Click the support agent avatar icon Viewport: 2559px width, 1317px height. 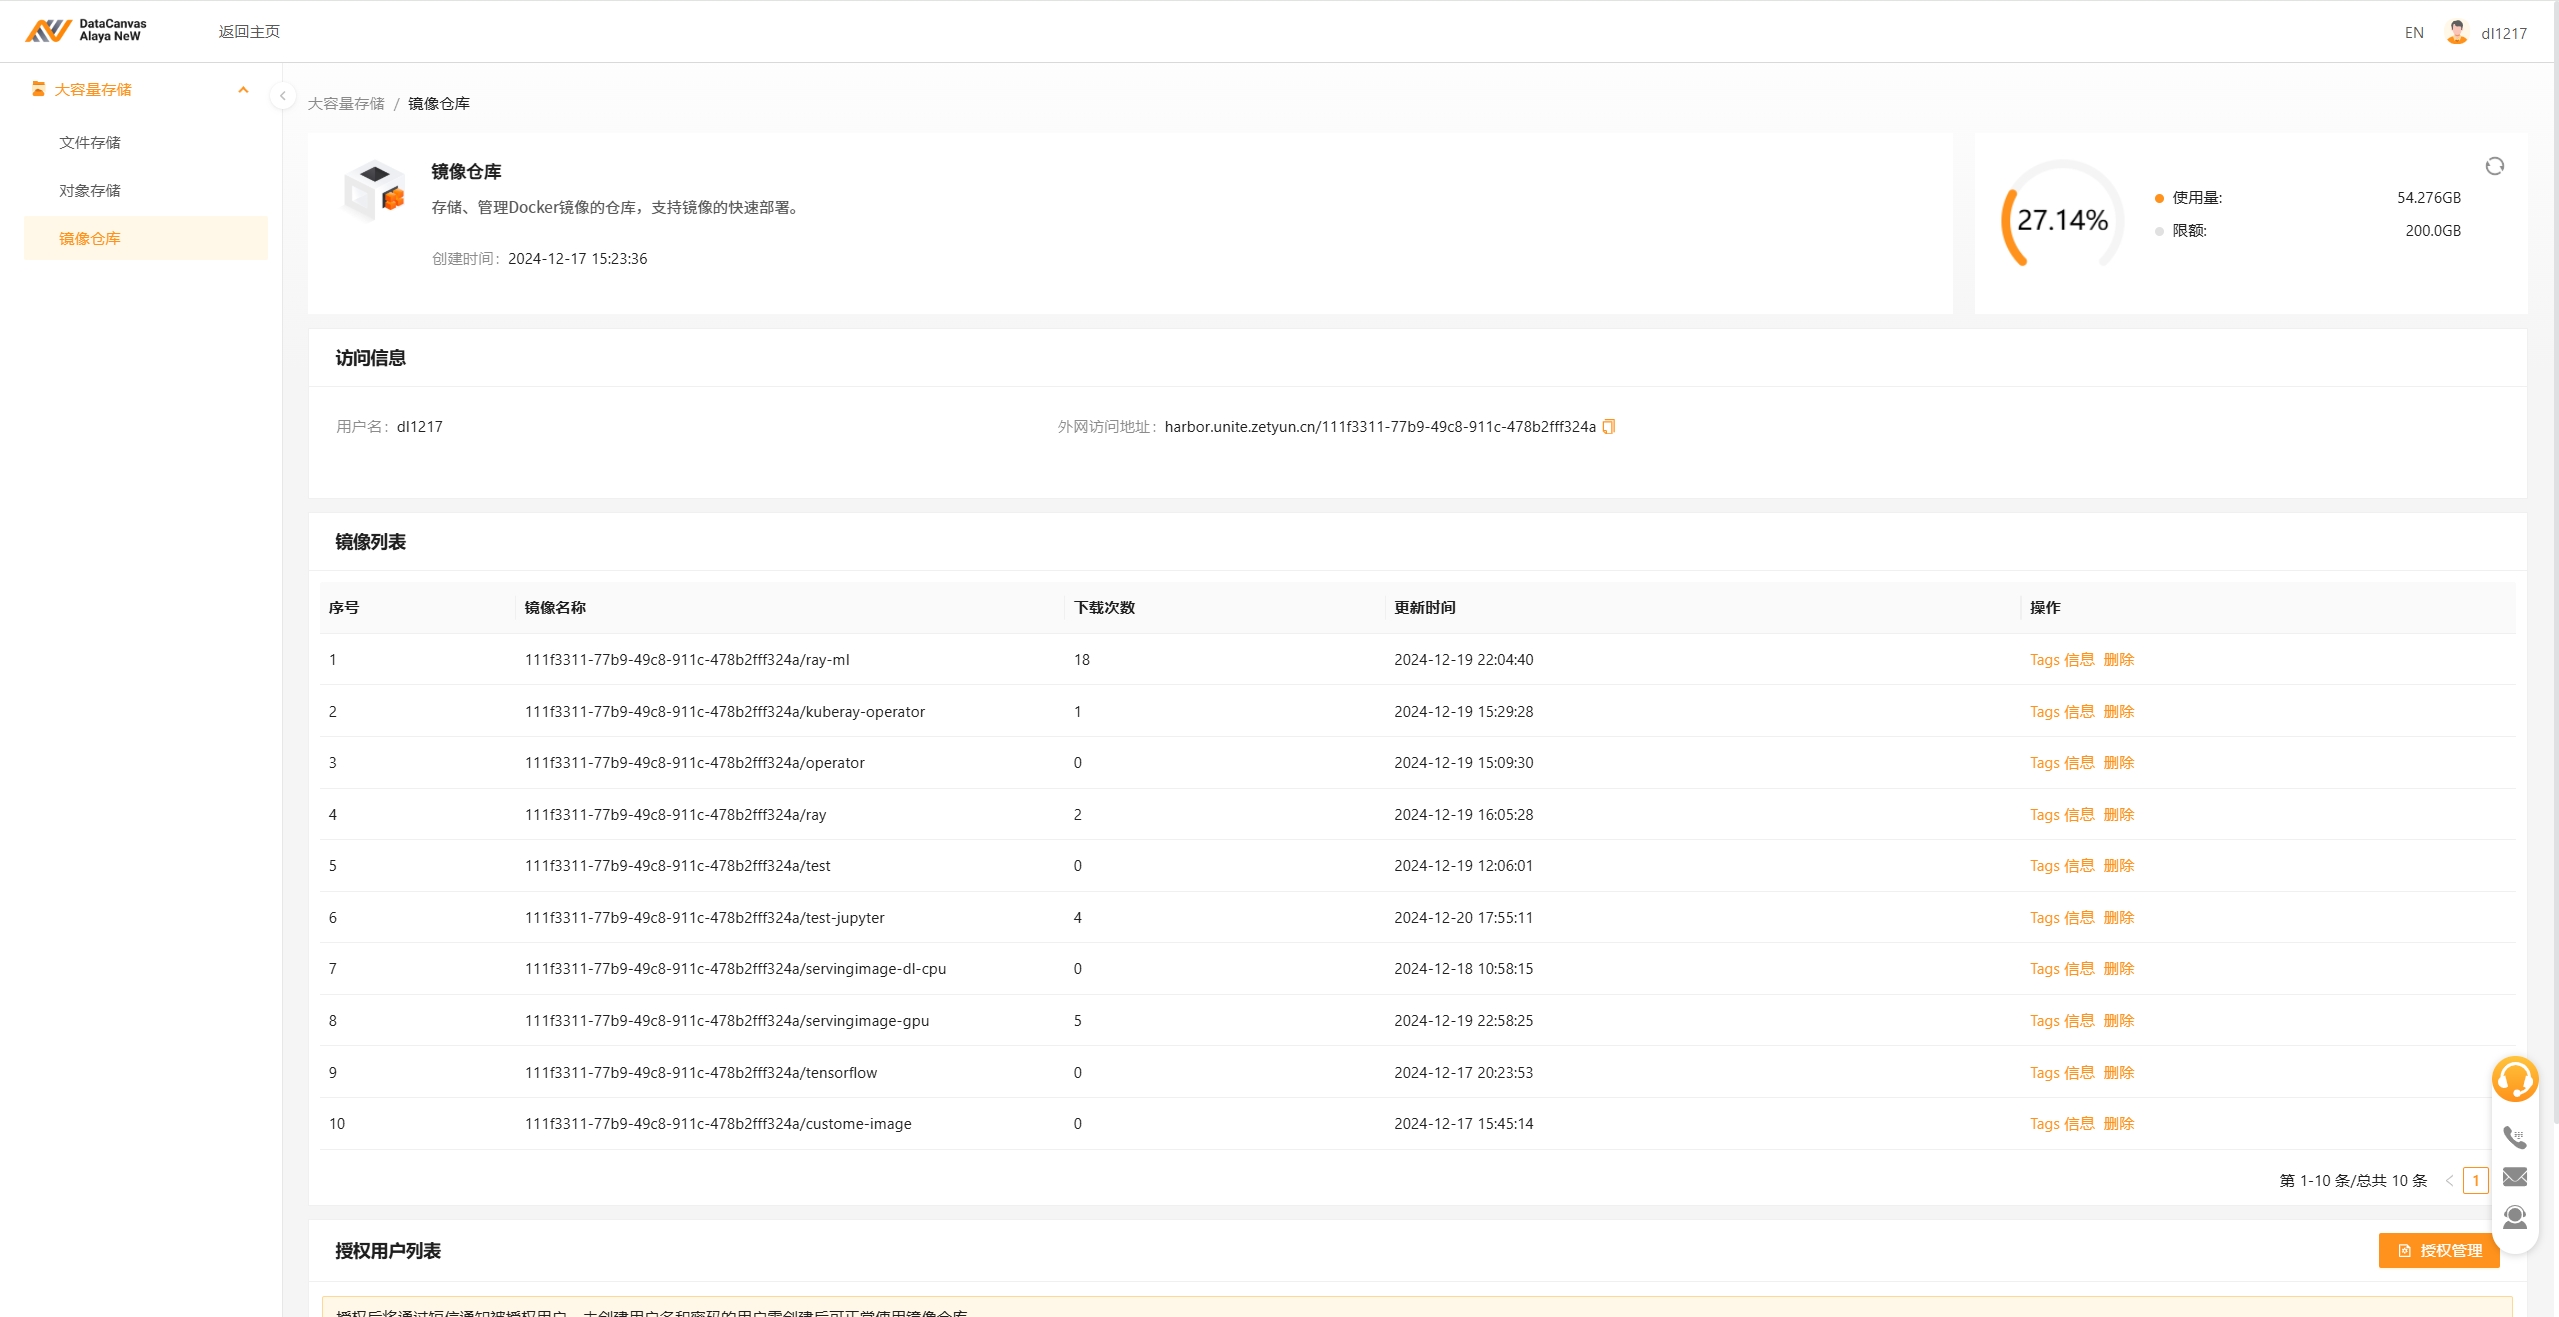(x=2514, y=1217)
